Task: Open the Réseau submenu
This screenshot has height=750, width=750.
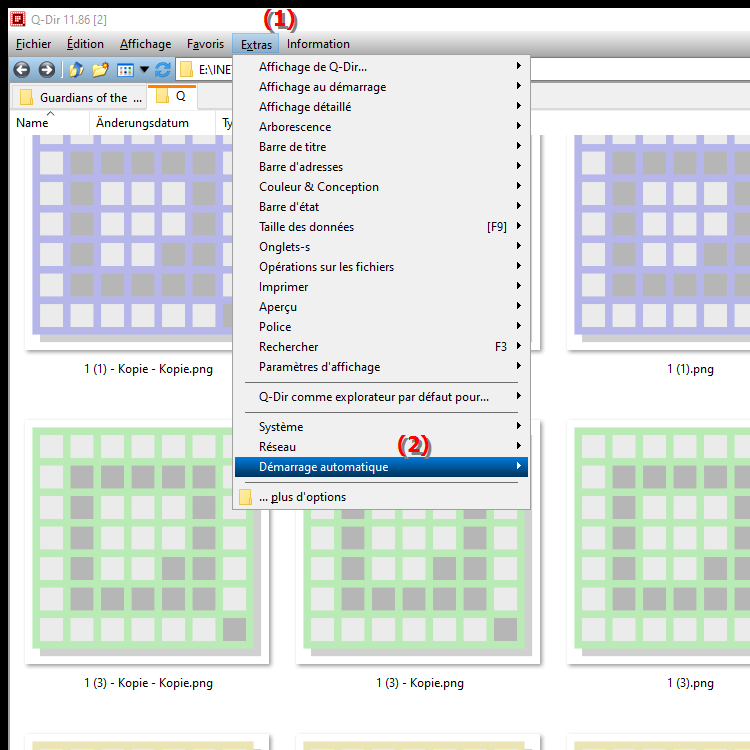Action: [x=381, y=447]
